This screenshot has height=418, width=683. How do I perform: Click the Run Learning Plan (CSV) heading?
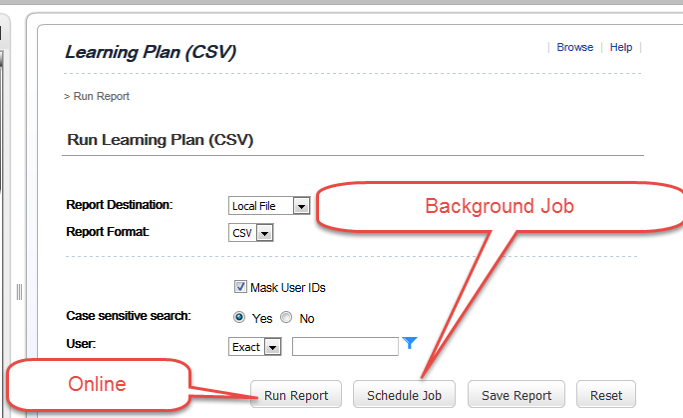coord(160,140)
